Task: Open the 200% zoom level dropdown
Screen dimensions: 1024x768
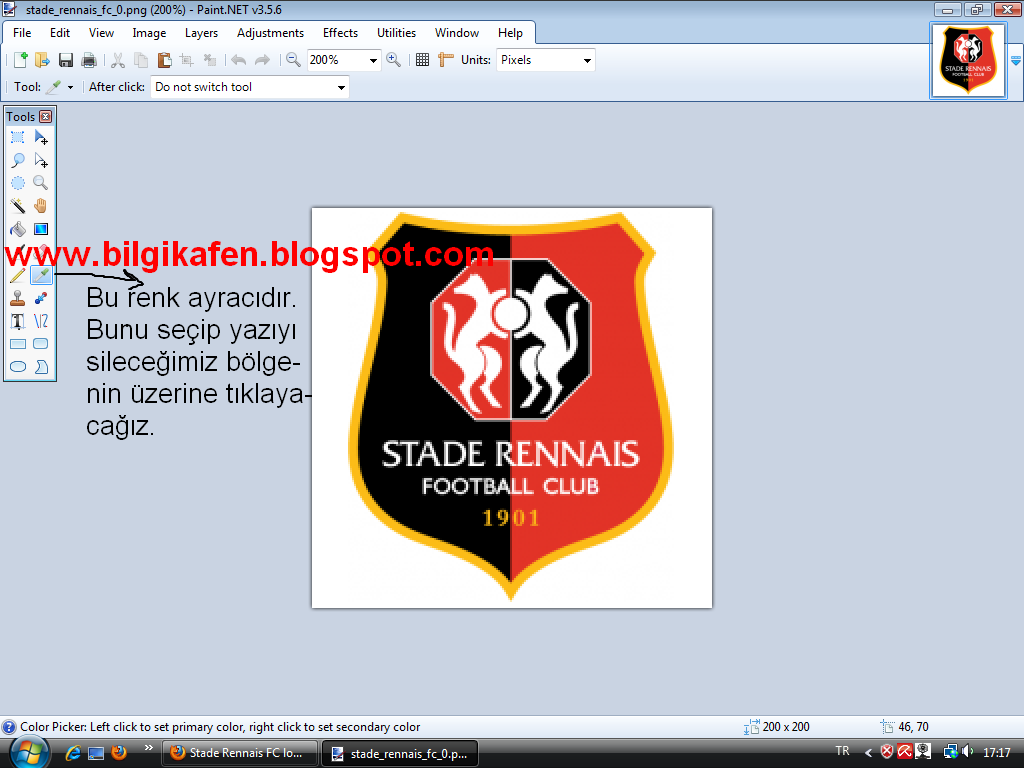Action: click(x=373, y=61)
